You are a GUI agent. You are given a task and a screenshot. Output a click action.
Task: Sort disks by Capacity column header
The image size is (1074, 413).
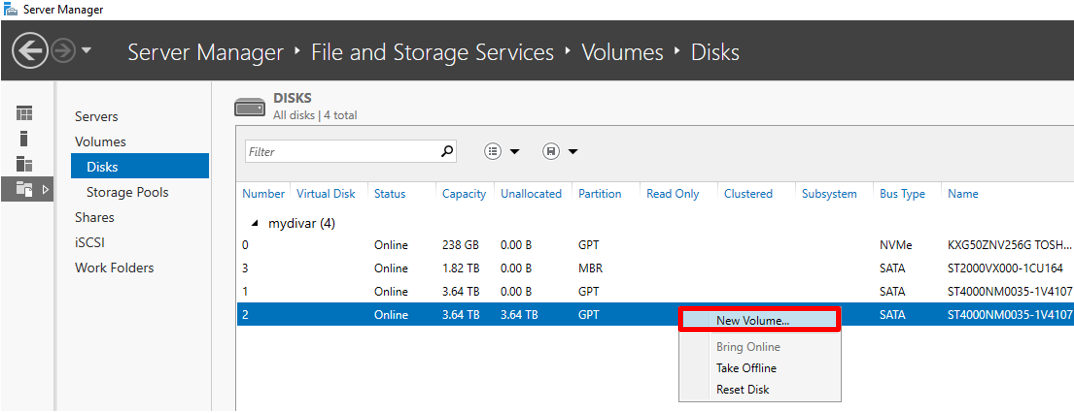click(464, 194)
